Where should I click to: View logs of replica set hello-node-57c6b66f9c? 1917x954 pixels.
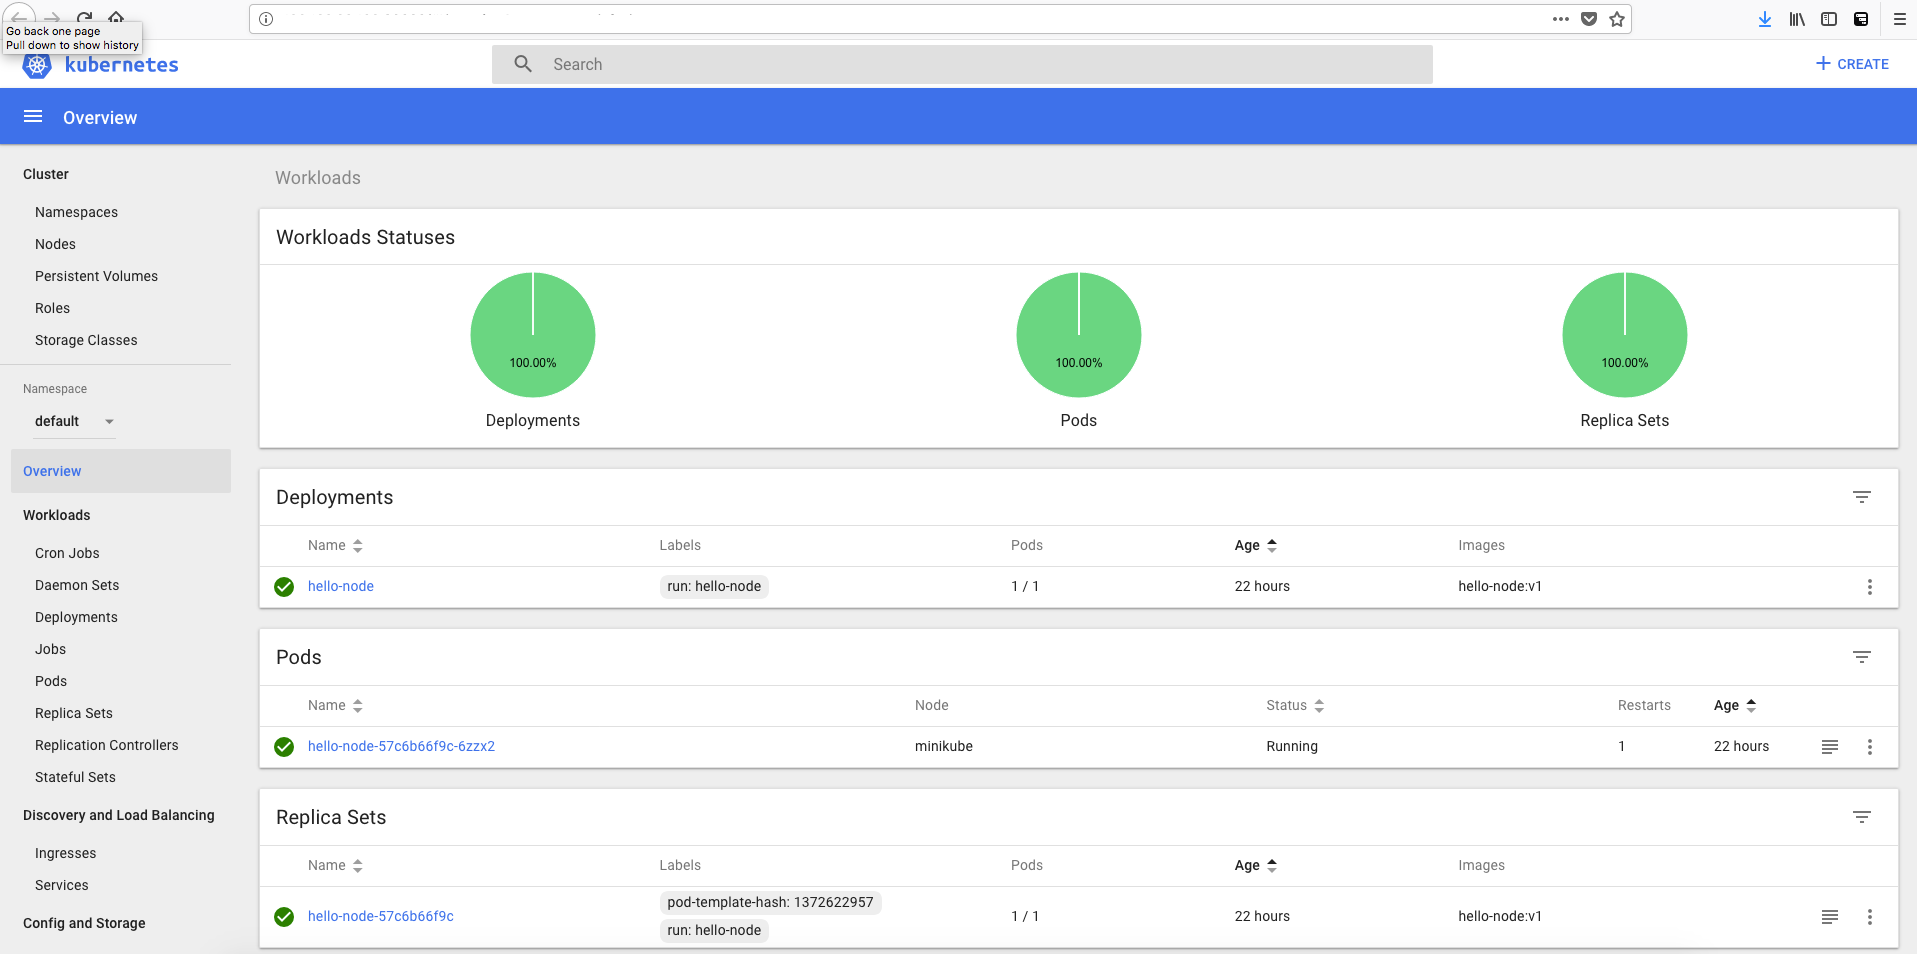tap(1829, 917)
